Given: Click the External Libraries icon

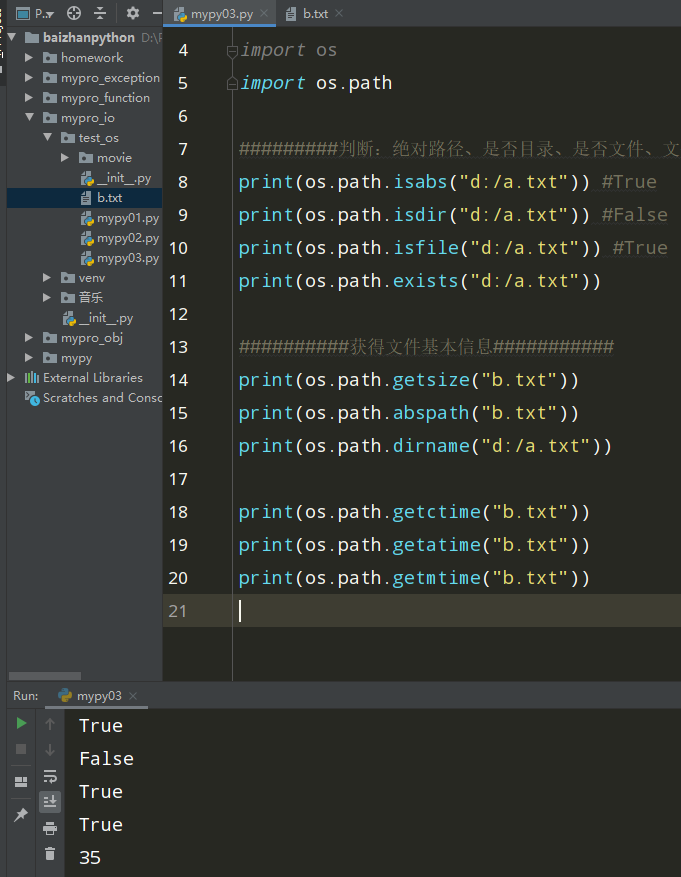Looking at the screenshot, I should [32, 378].
